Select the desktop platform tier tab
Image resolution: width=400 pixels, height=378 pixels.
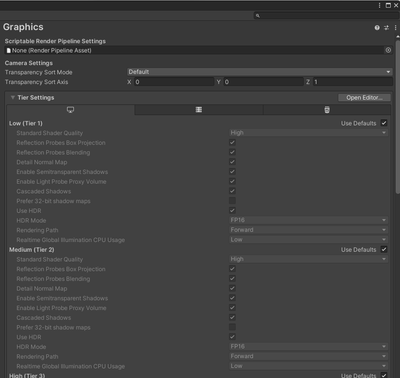[x=70, y=110]
